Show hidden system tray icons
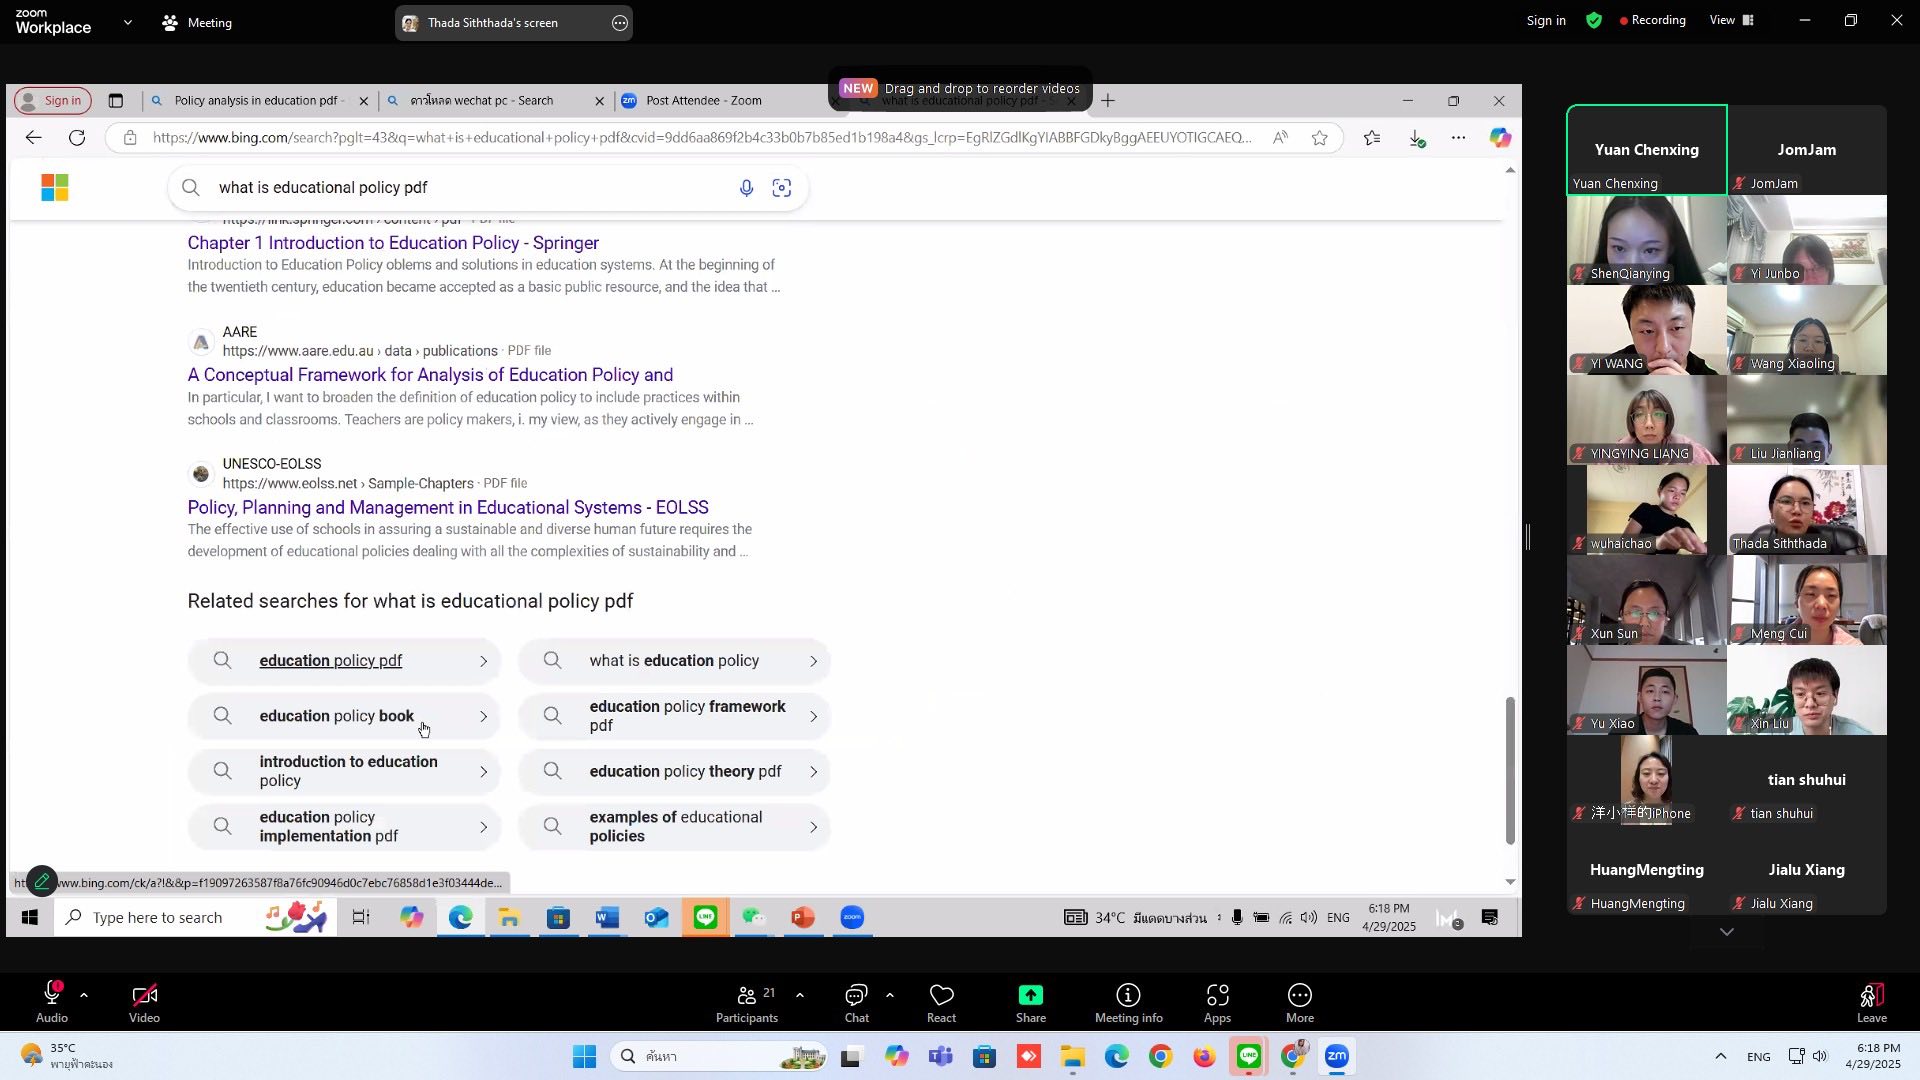The height and width of the screenshot is (1080, 1920). [1720, 1056]
